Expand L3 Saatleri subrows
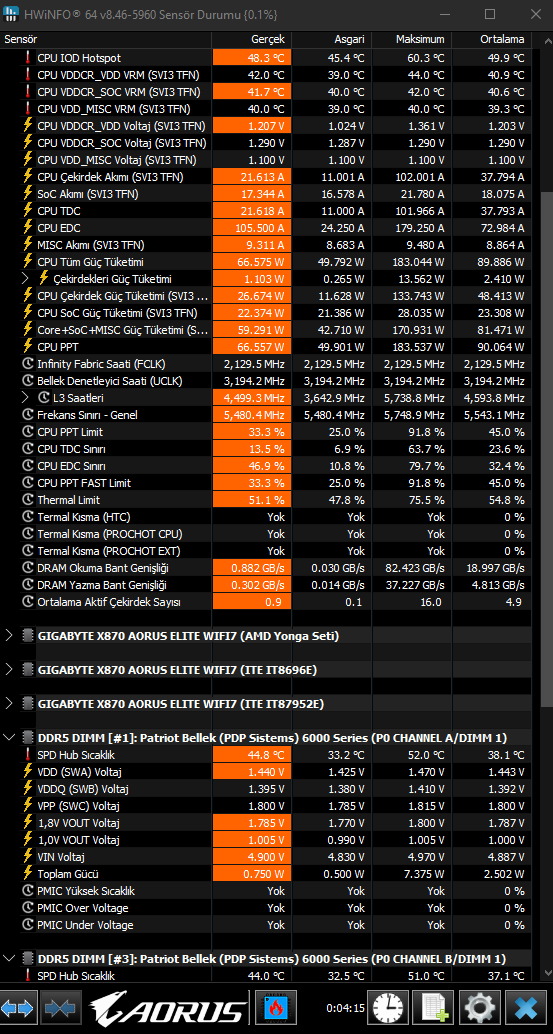The image size is (553, 1034). [25, 398]
